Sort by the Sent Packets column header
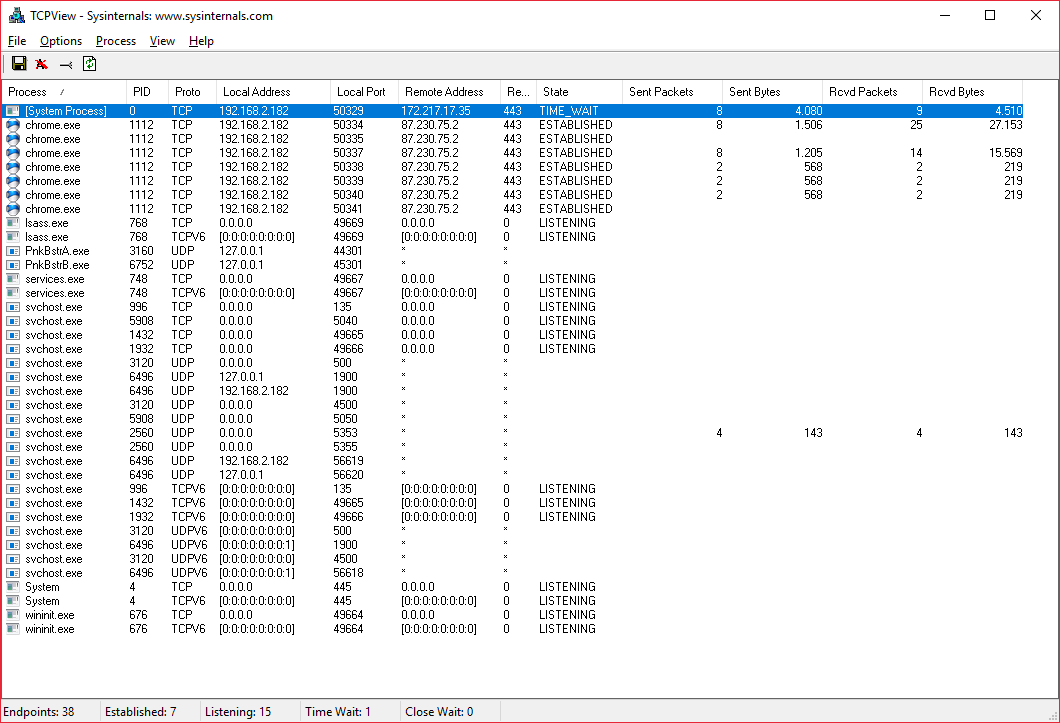 click(x=673, y=92)
